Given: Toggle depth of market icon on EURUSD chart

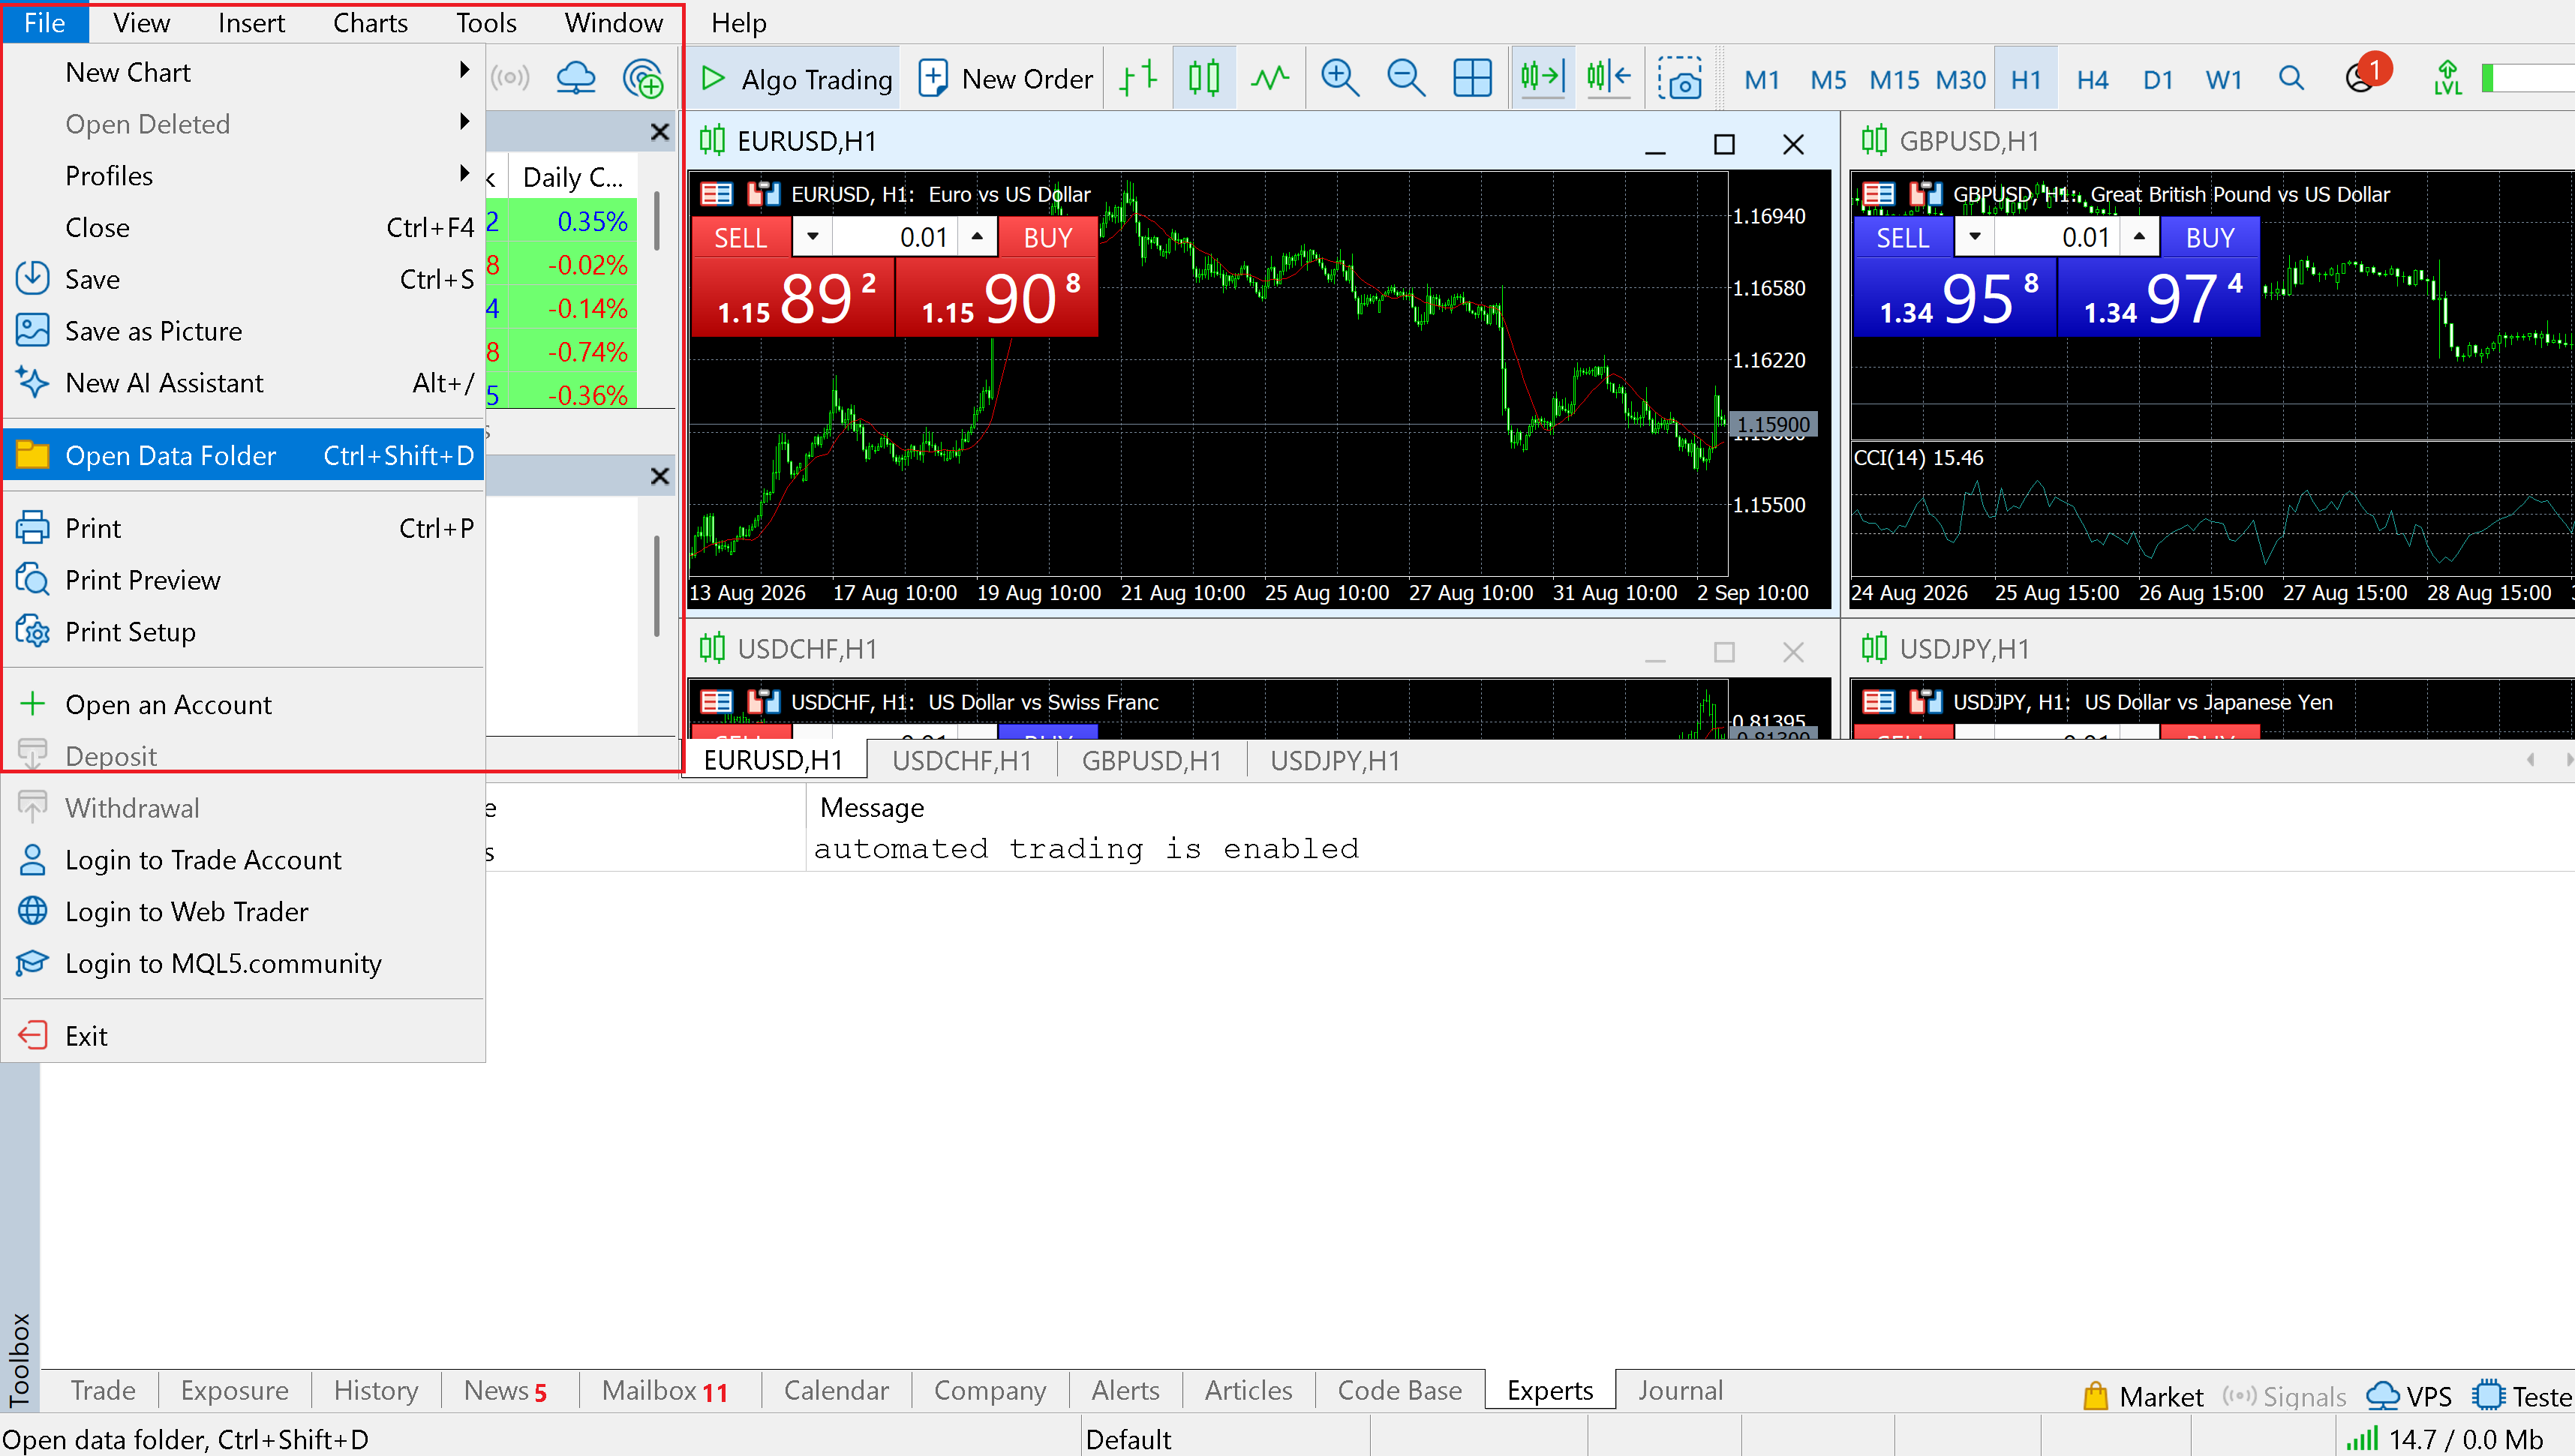Looking at the screenshot, I should coord(716,194).
